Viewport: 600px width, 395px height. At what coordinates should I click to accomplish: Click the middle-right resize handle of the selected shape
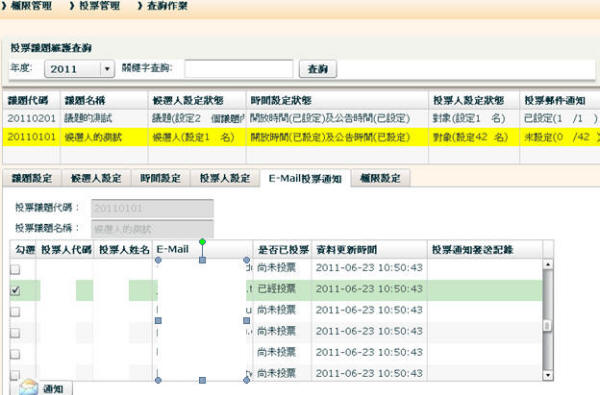[247, 320]
